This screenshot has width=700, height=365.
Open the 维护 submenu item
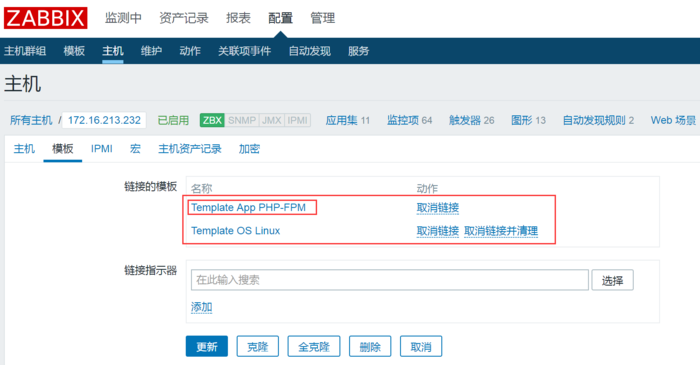point(151,51)
